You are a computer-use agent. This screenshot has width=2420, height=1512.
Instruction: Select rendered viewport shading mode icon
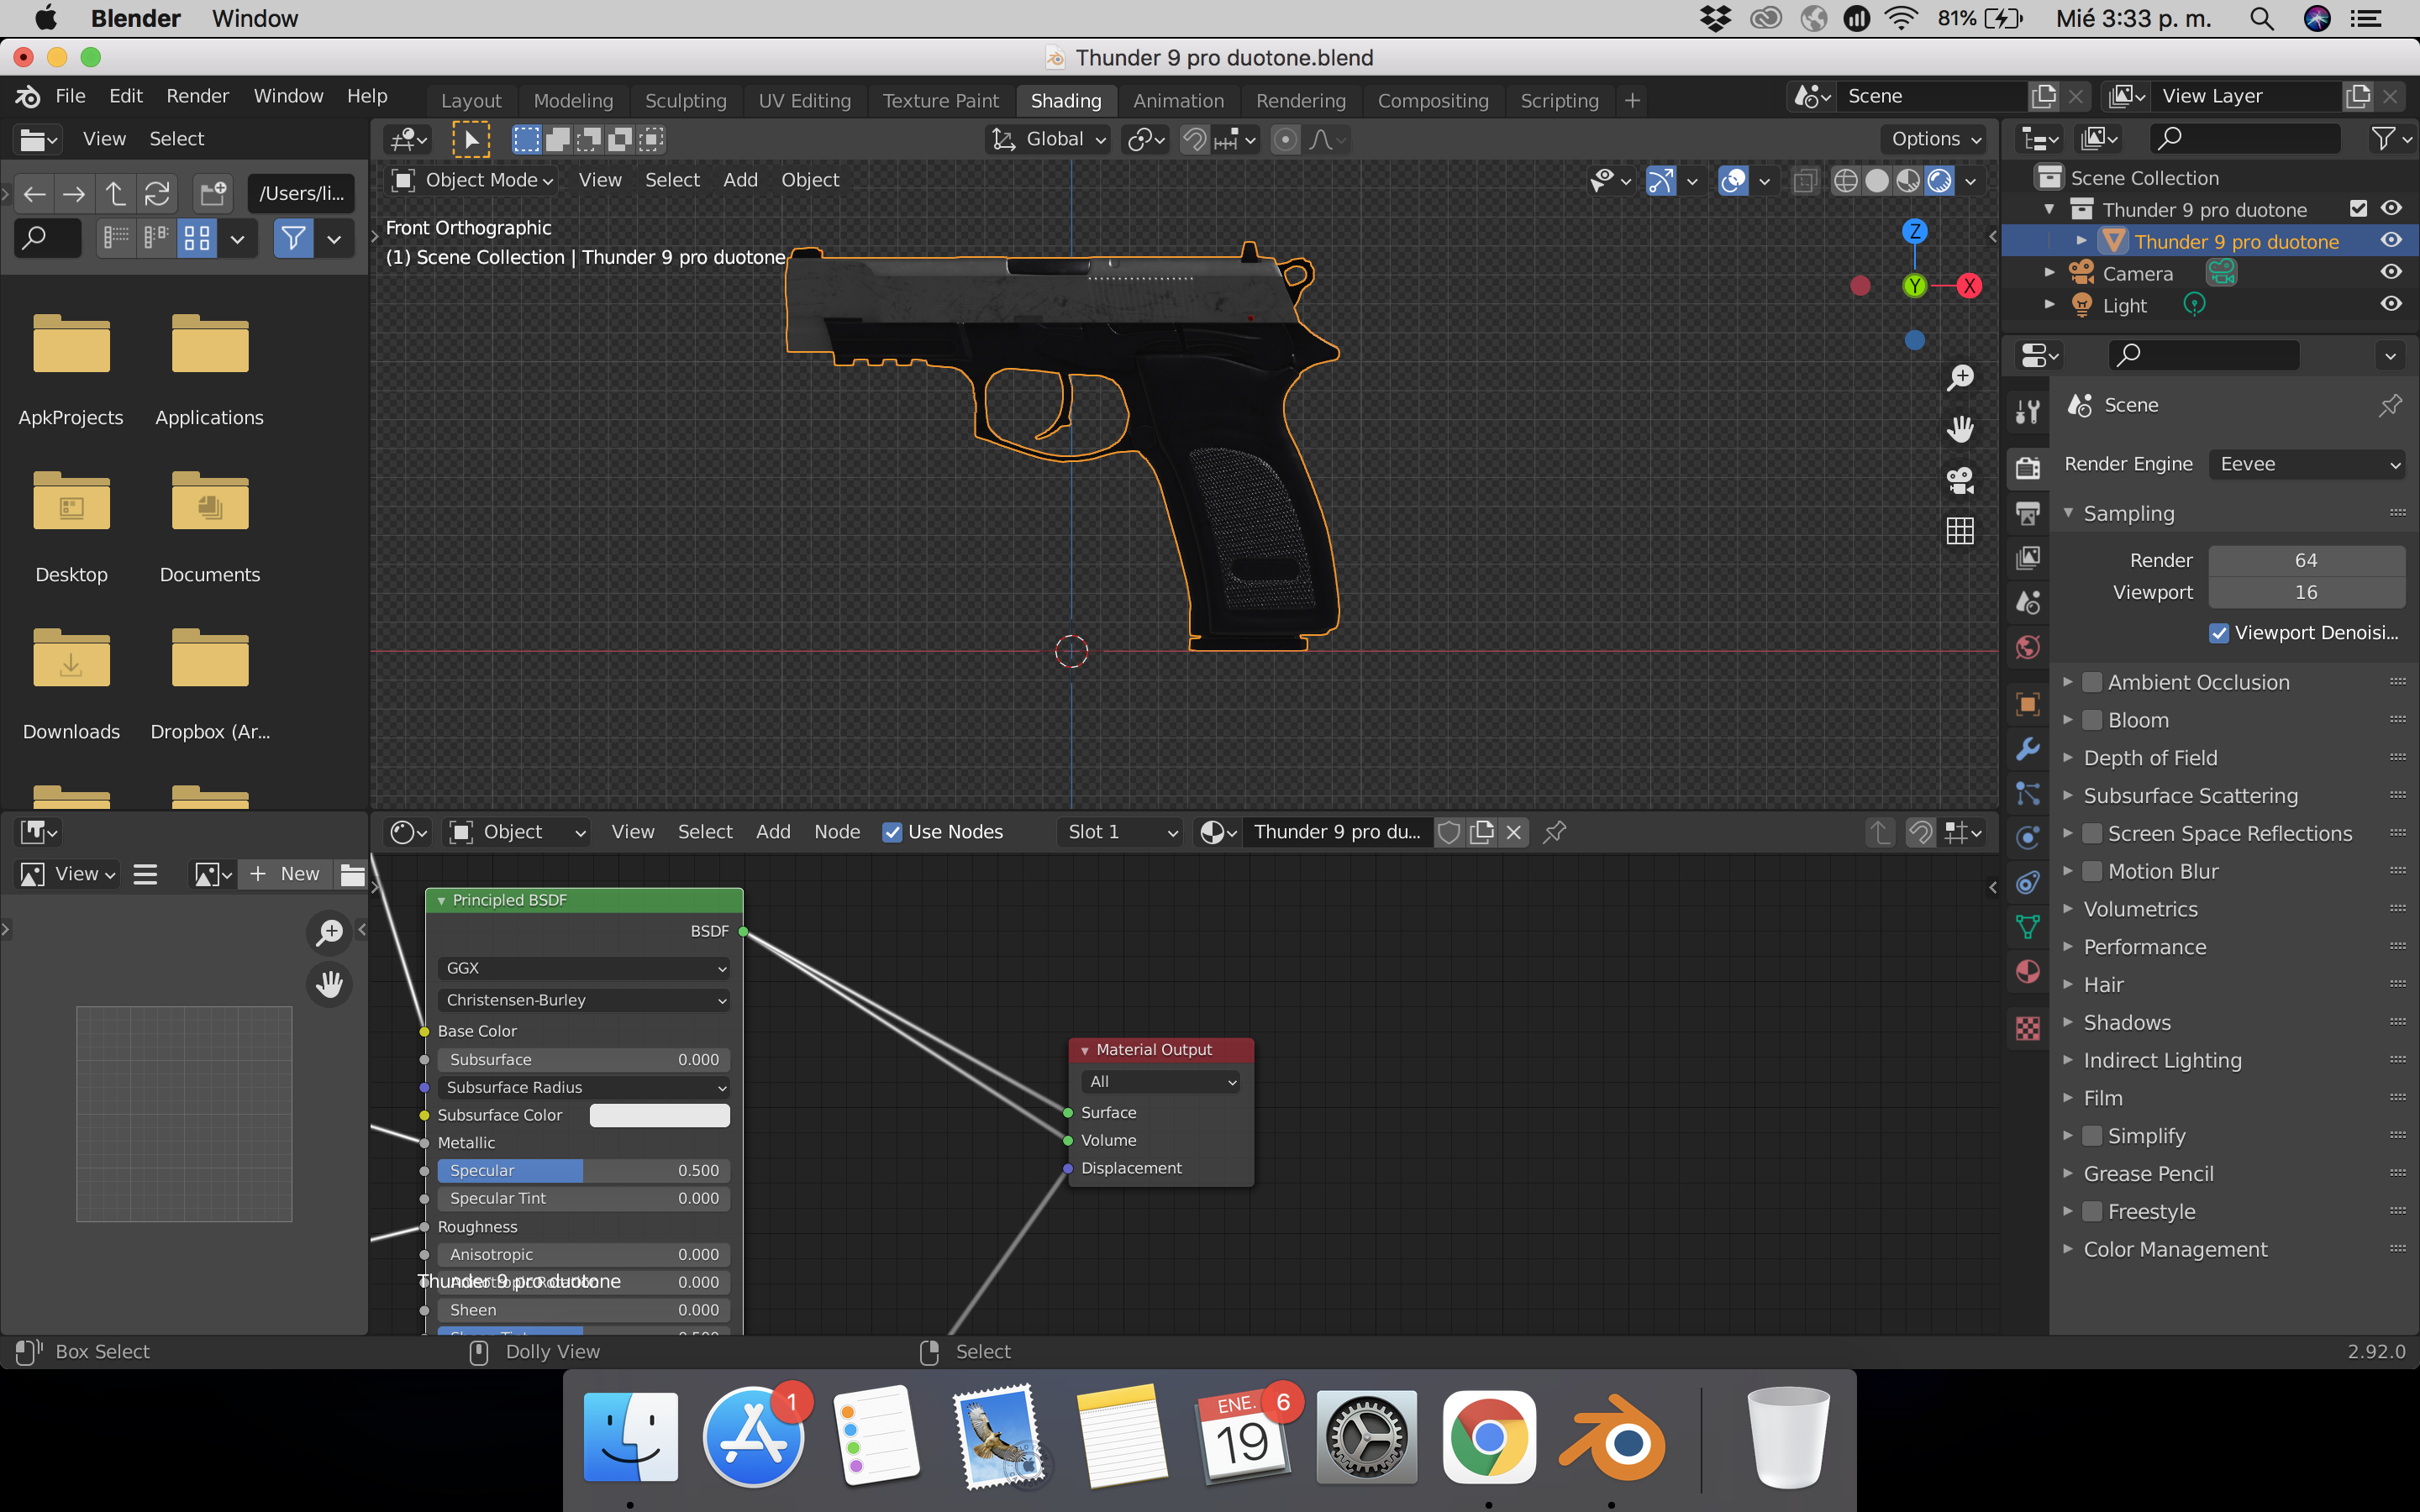coord(1940,181)
